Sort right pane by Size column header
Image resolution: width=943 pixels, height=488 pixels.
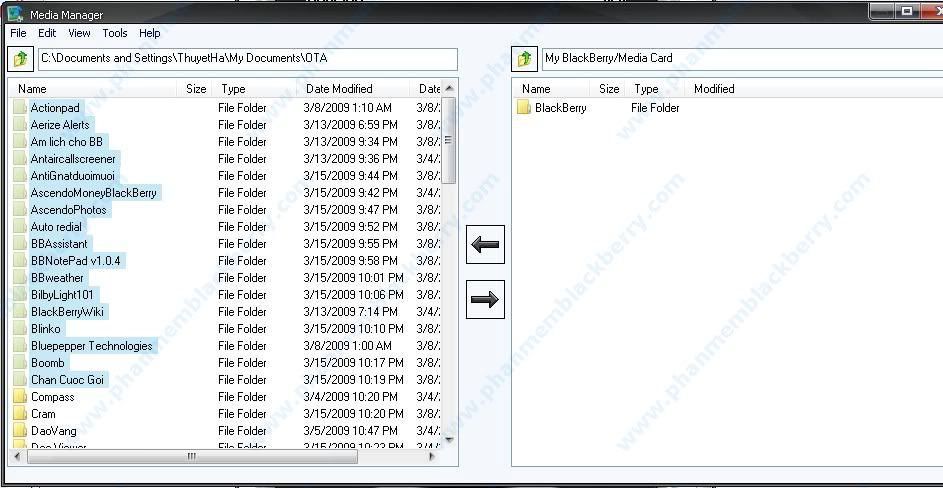[609, 88]
